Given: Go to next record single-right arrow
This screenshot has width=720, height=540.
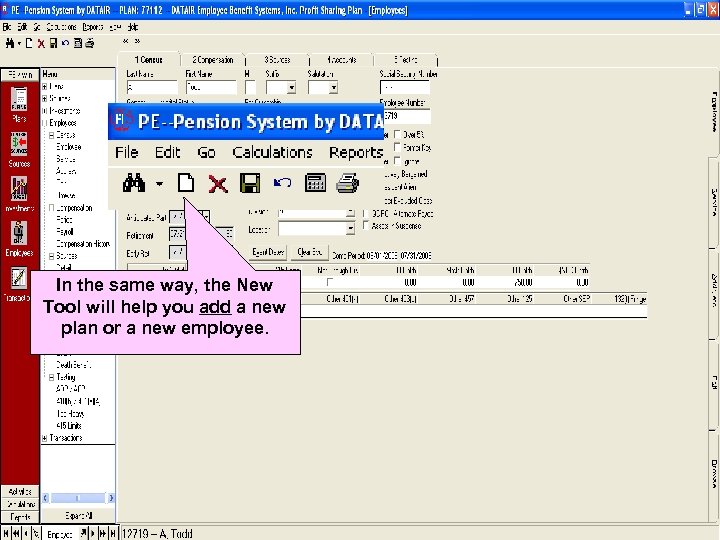Looking at the screenshot, I should [x=93, y=533].
